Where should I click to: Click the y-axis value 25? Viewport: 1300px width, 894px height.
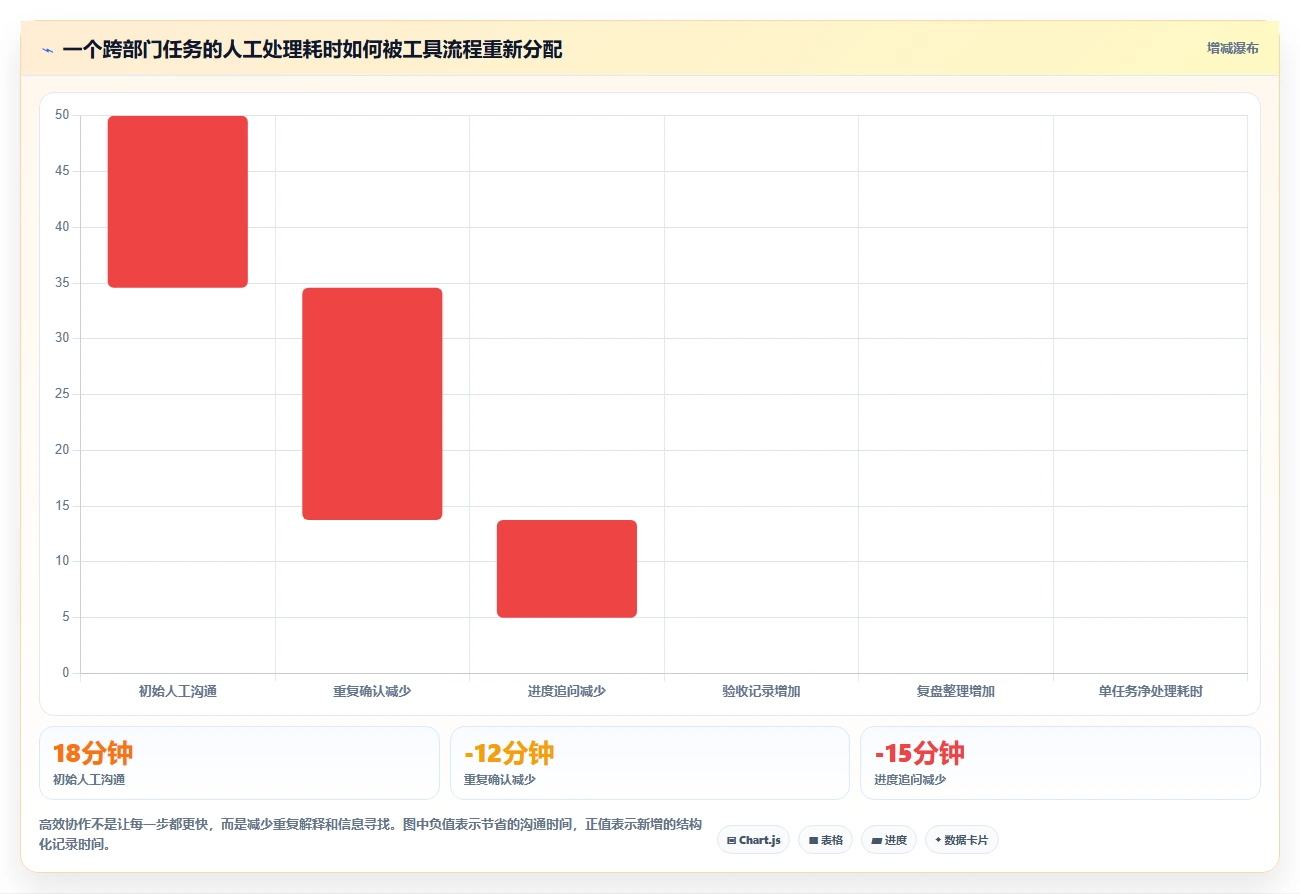pos(62,394)
